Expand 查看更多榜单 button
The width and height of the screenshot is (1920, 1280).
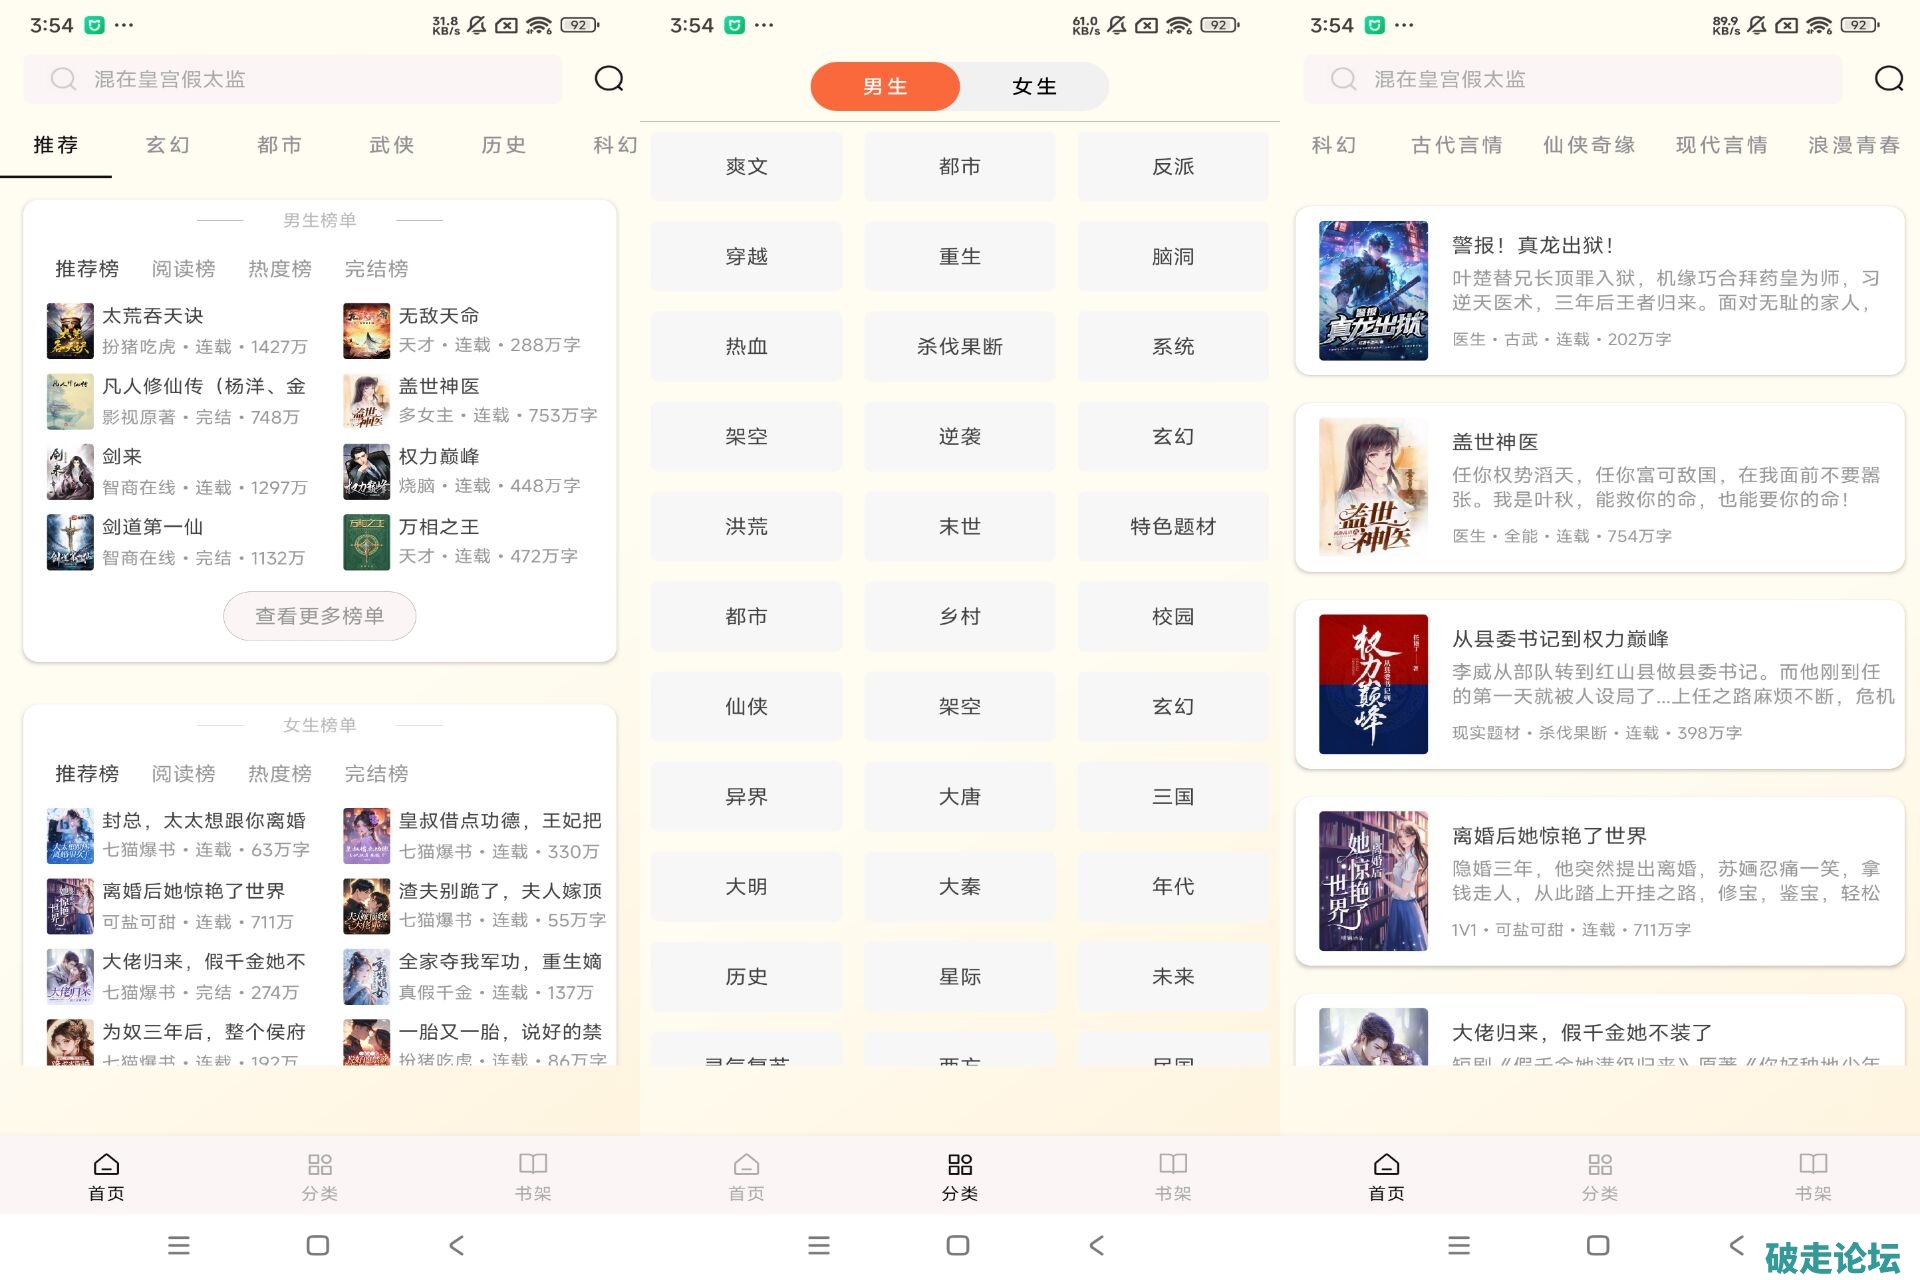point(319,616)
